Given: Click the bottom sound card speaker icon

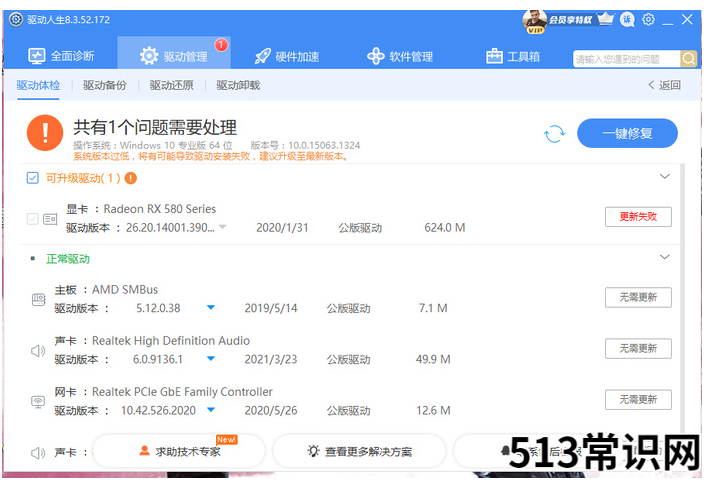Looking at the screenshot, I should [38, 452].
